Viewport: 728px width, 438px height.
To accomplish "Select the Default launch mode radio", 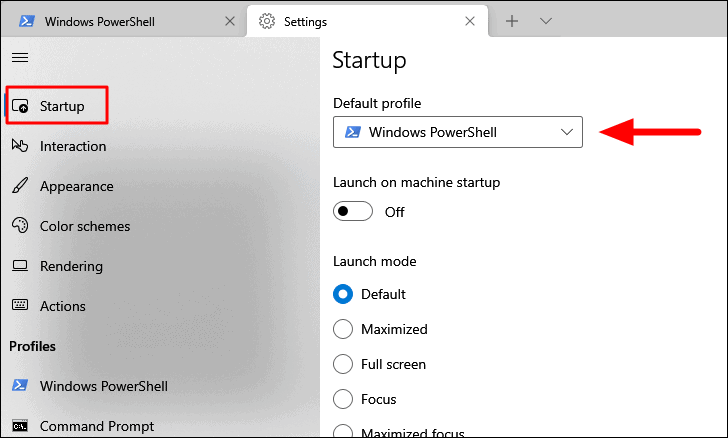I will (343, 294).
